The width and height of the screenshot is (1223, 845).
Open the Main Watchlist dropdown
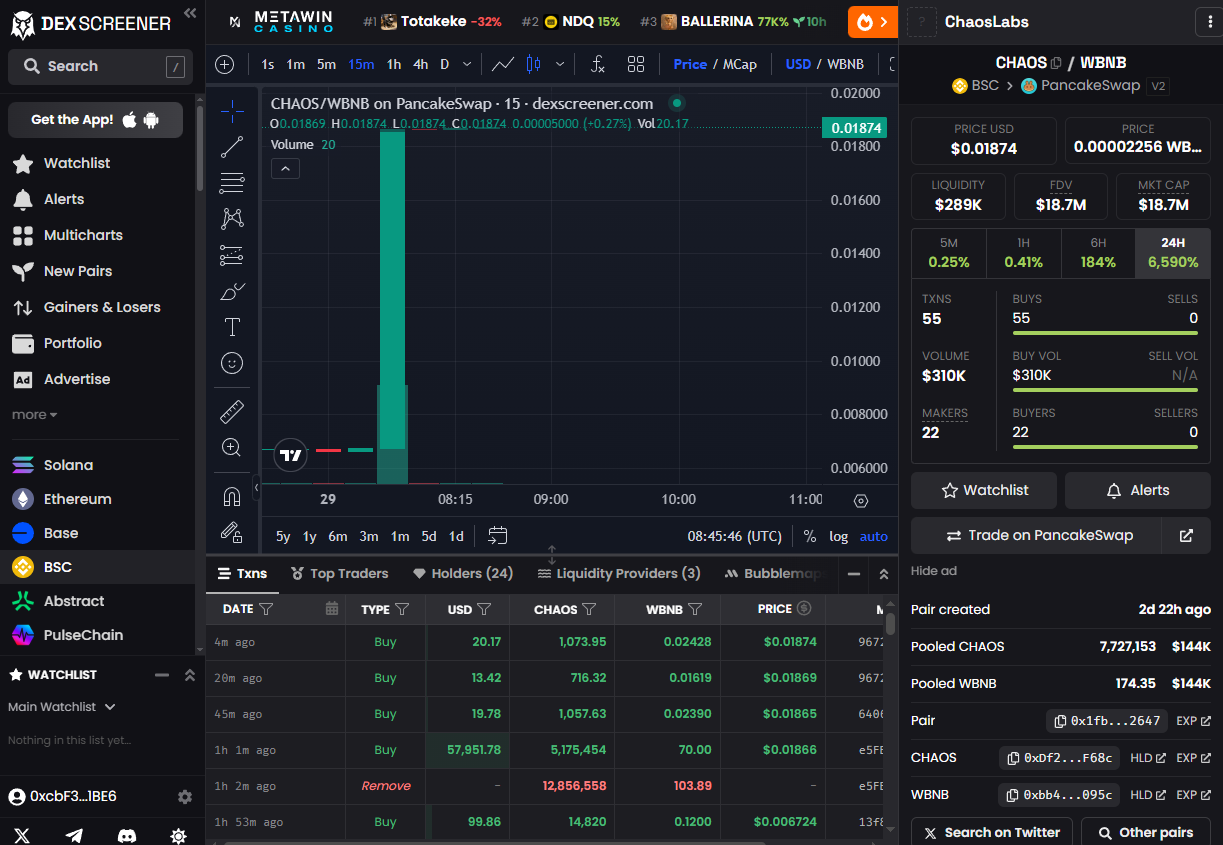coord(62,707)
